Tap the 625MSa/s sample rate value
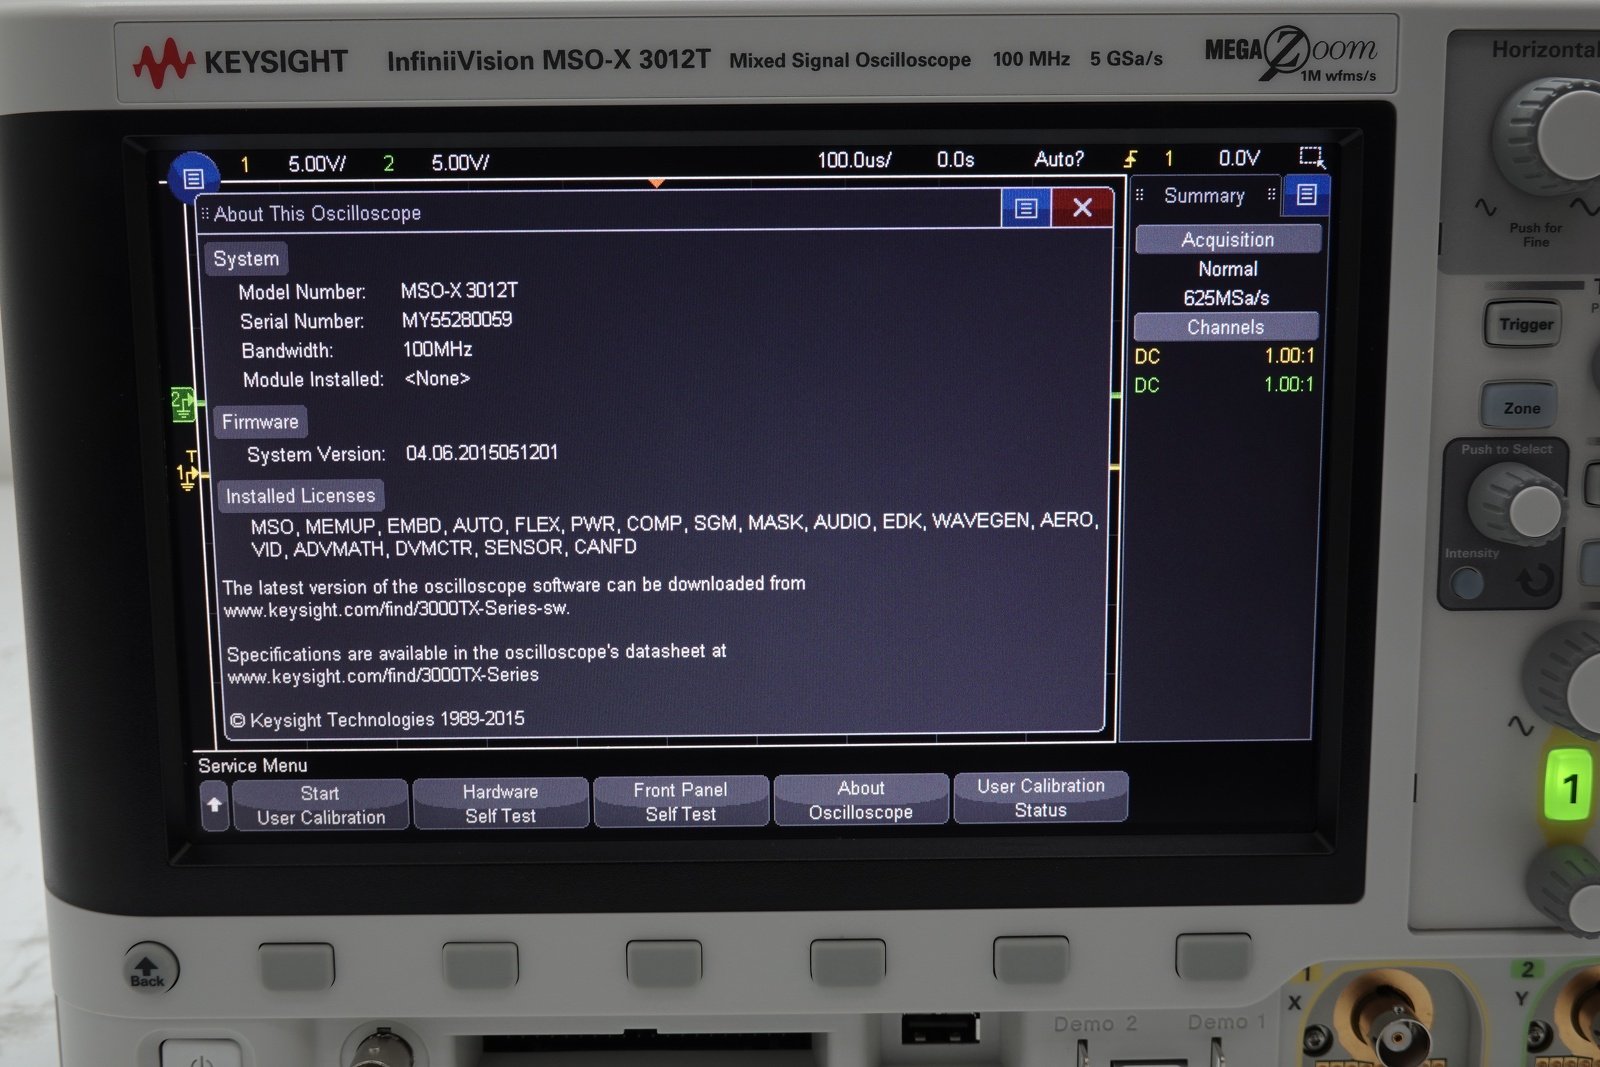Viewport: 1600px width, 1067px height. point(1226,298)
